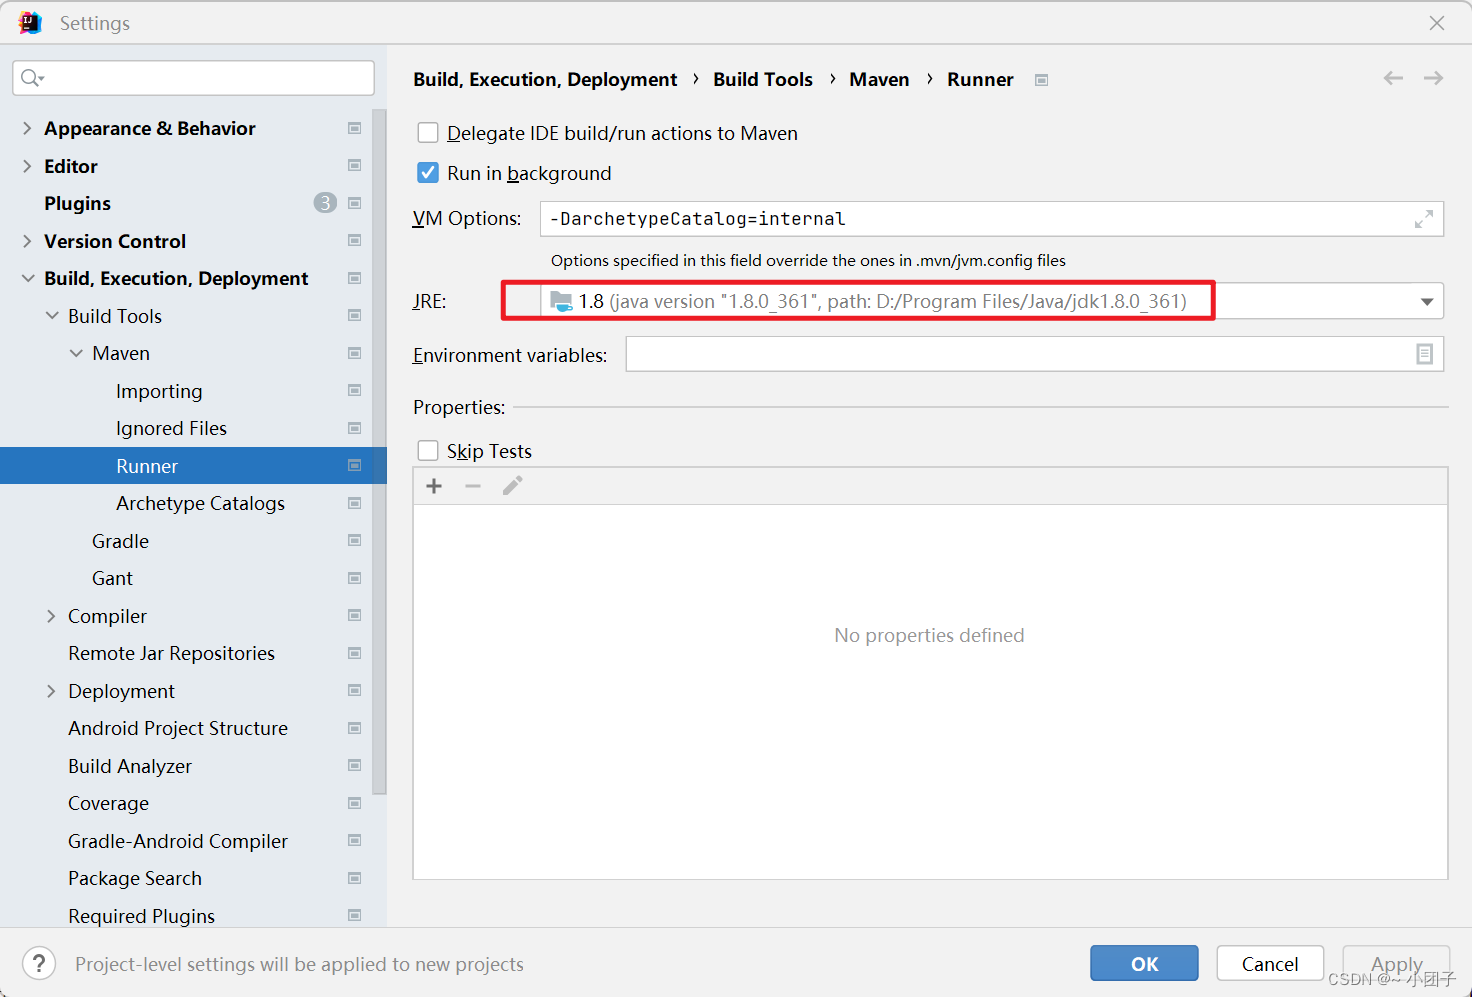Enable the Skip Tests checkbox
The image size is (1472, 997).
click(x=428, y=451)
